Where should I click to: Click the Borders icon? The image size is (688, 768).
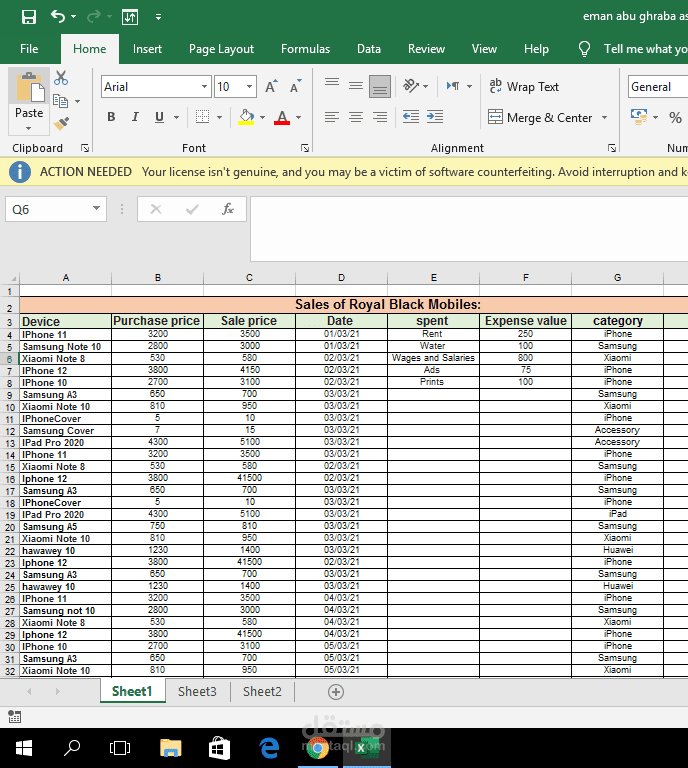(x=202, y=117)
